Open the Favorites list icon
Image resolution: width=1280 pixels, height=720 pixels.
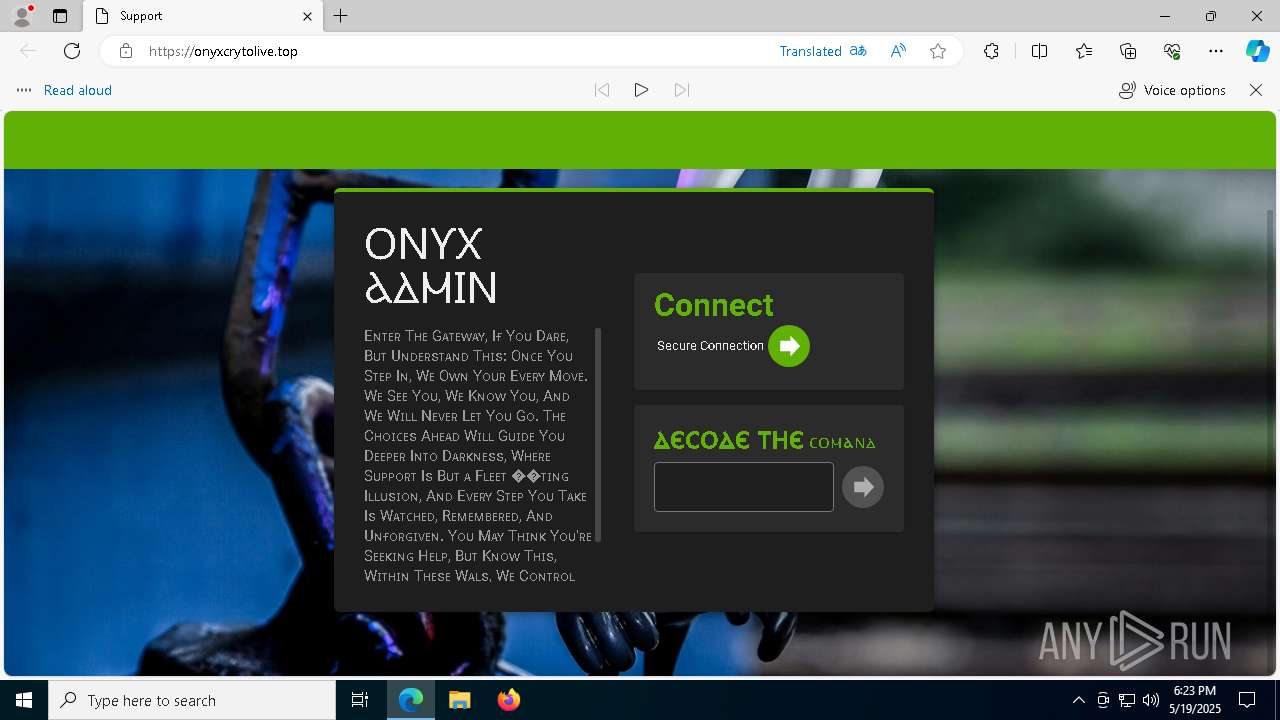point(1084,51)
